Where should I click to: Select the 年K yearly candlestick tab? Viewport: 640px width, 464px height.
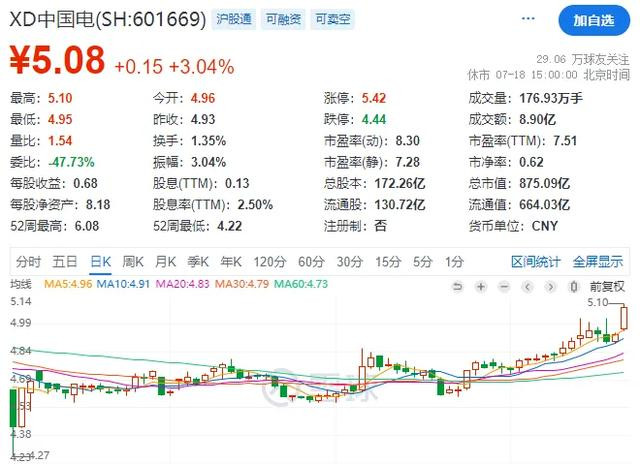pyautogui.click(x=231, y=262)
